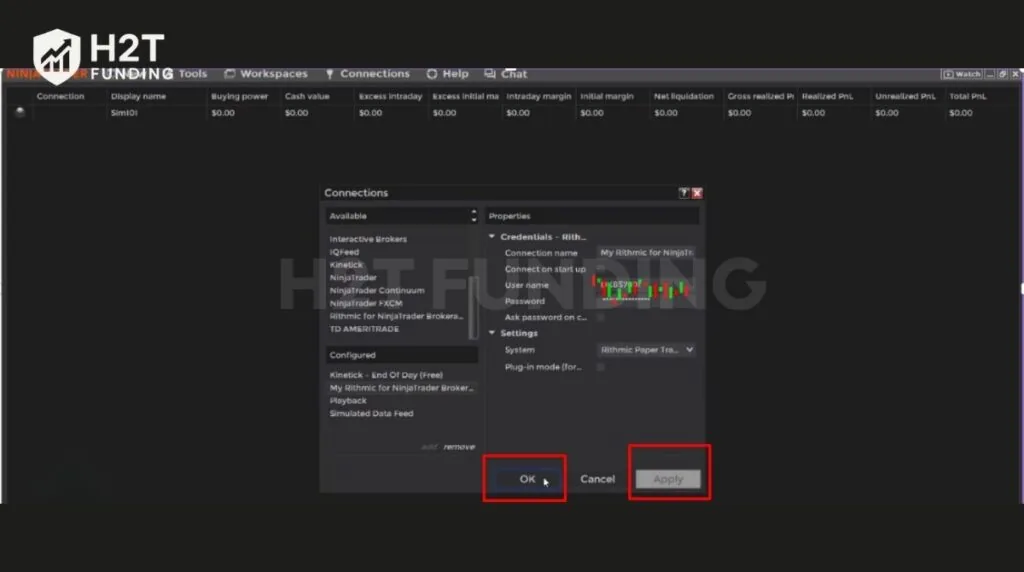The height and width of the screenshot is (572, 1024).
Task: Close the Connections dialog with the red X
Action: (x=697, y=193)
